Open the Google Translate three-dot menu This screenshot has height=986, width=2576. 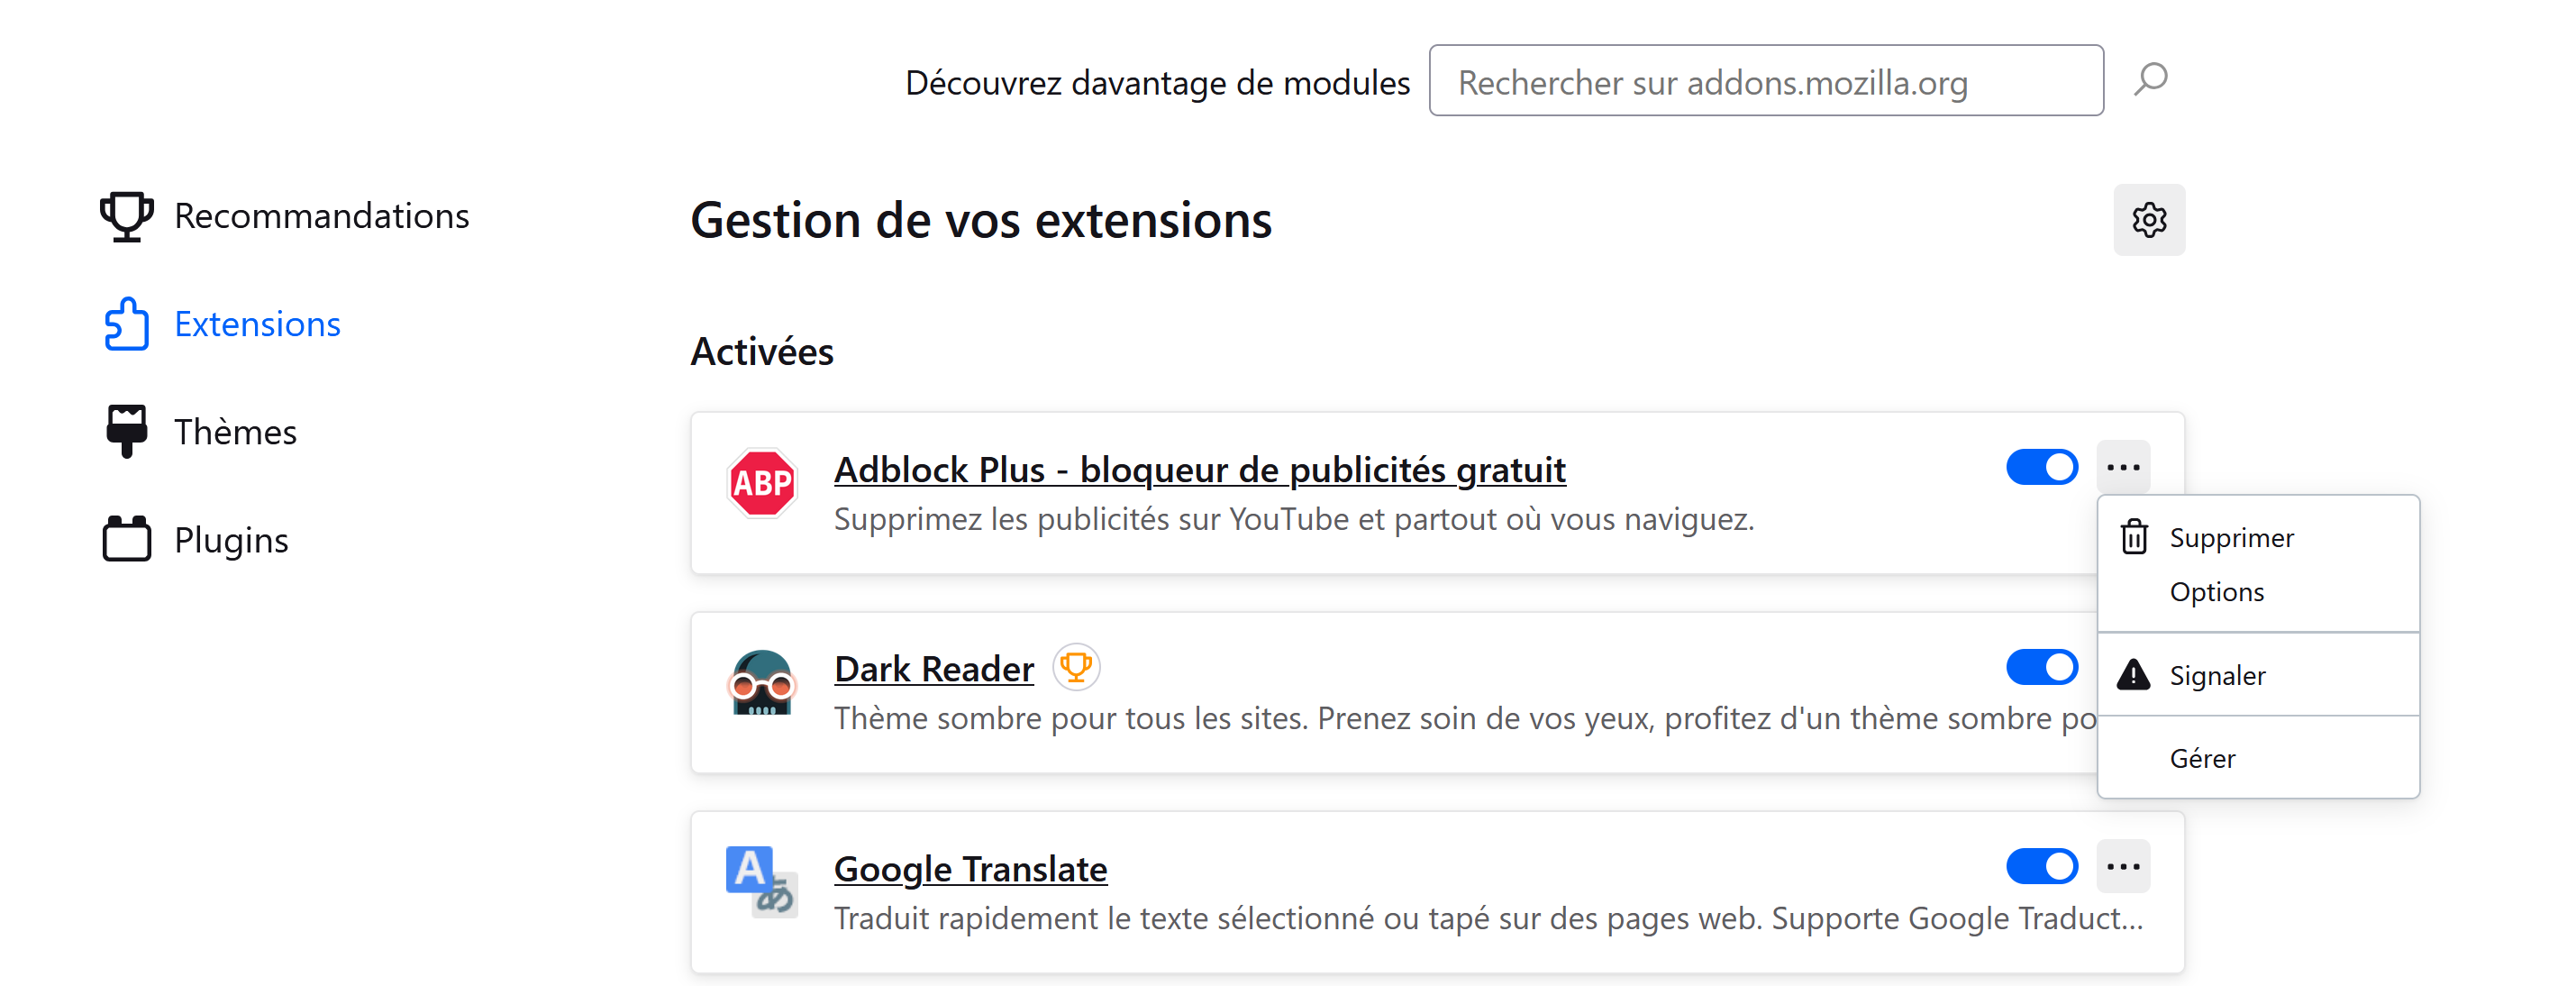2123,866
